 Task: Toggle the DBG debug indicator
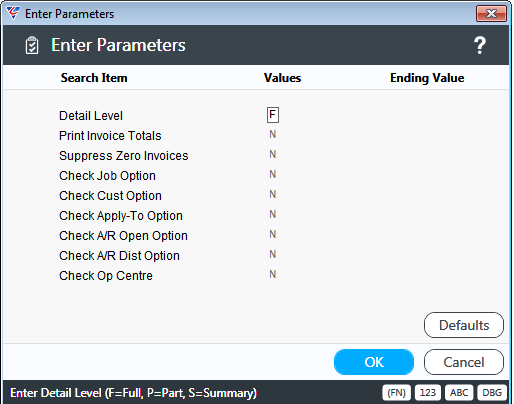[492, 393]
